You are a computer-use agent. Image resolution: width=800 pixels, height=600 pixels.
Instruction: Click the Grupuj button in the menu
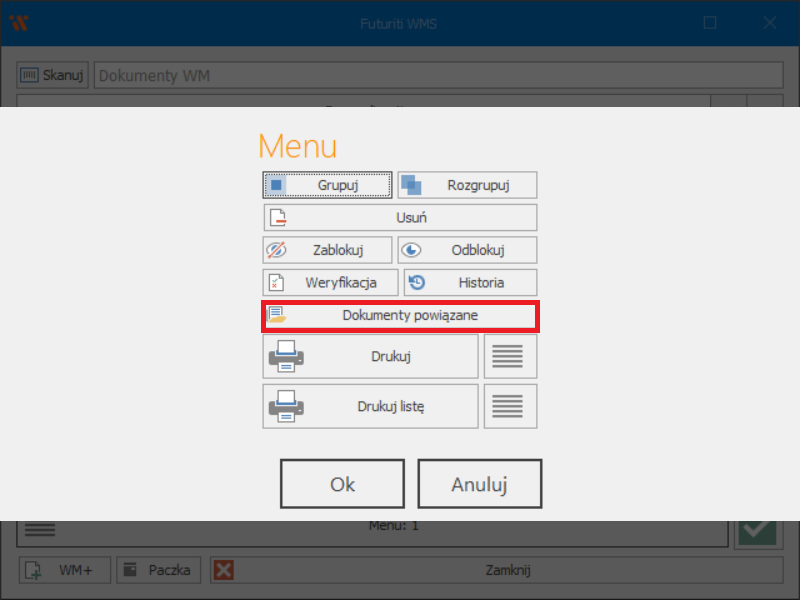pyautogui.click(x=327, y=185)
